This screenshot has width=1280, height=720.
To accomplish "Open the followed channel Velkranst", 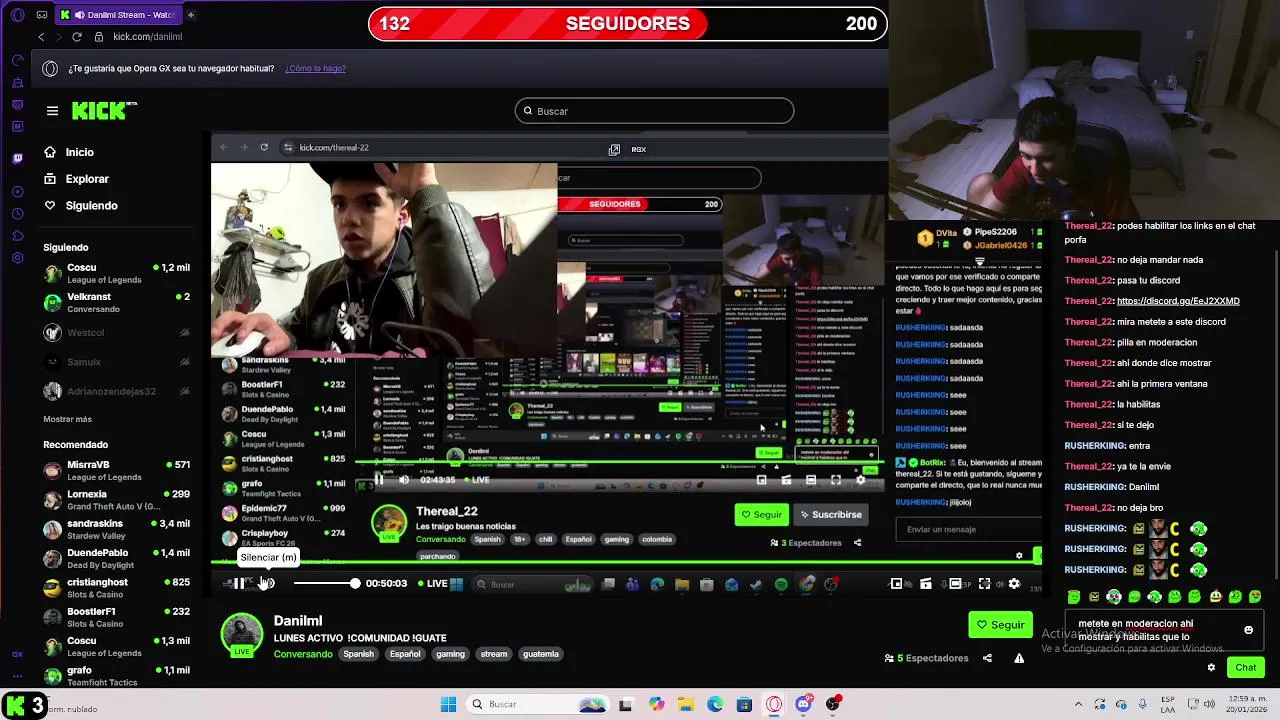I will [x=116, y=303].
